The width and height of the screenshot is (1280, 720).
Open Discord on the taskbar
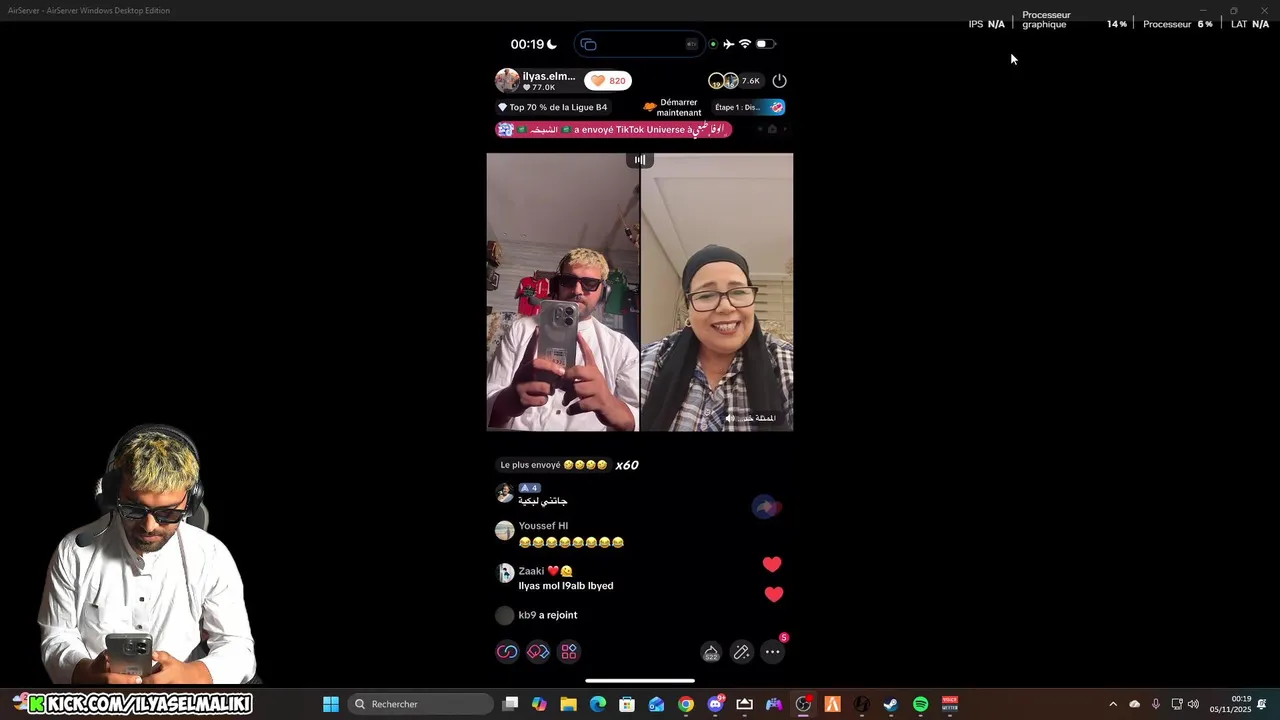pos(715,704)
